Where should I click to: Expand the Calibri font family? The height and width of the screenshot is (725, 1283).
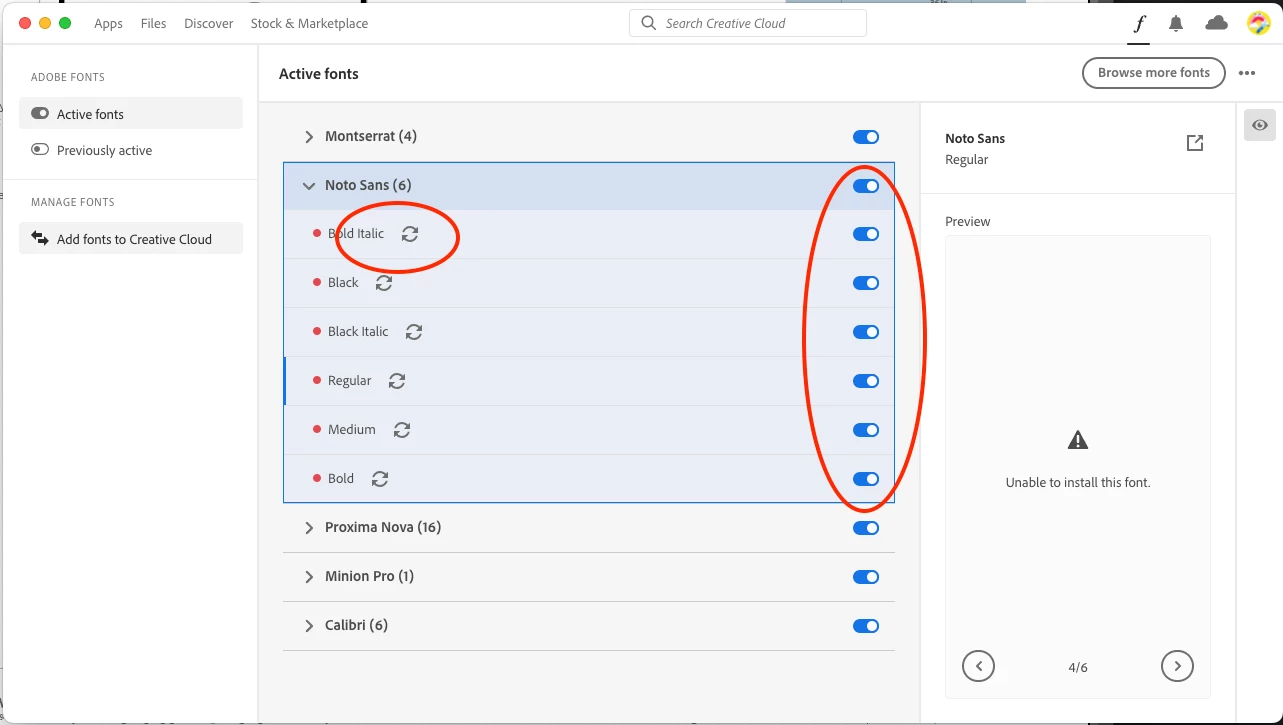pos(309,626)
